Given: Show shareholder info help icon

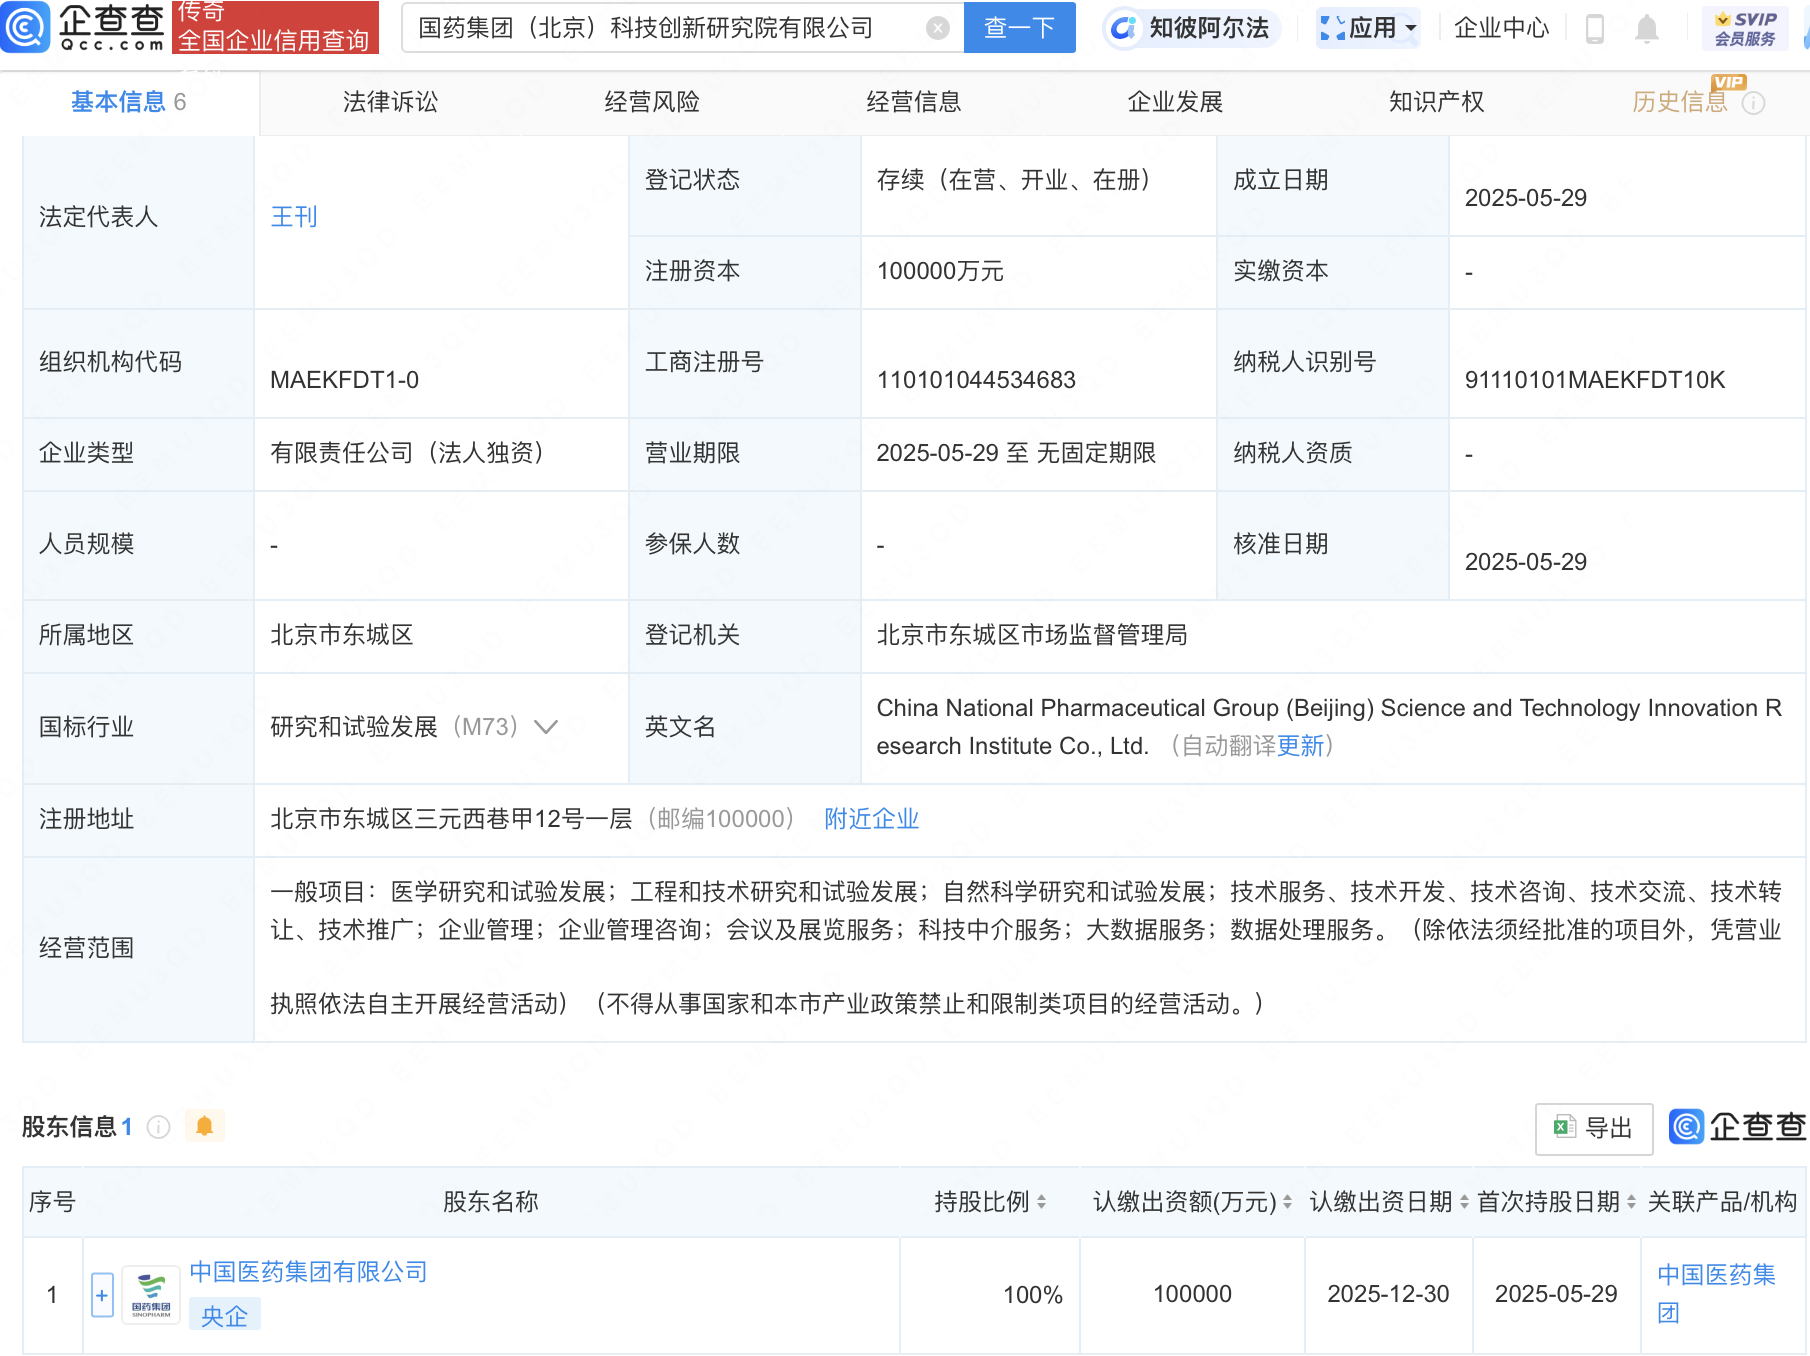Looking at the screenshot, I should pyautogui.click(x=158, y=1127).
